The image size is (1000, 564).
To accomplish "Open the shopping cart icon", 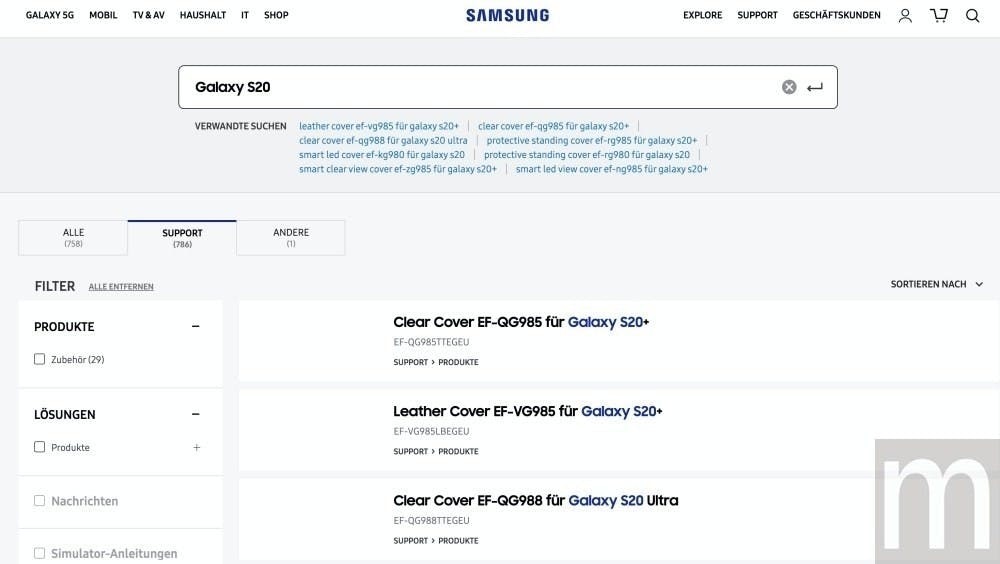I will coord(939,15).
